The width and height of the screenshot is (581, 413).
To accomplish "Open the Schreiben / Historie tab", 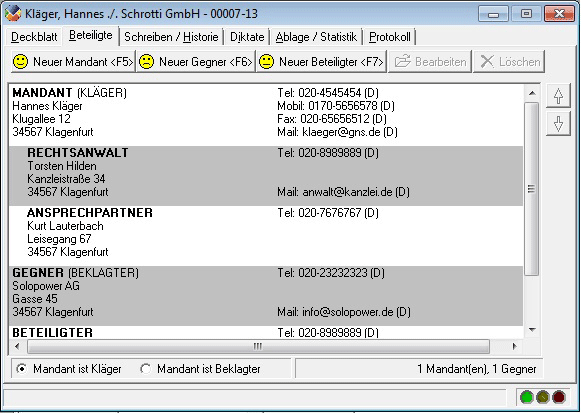I will tap(171, 37).
